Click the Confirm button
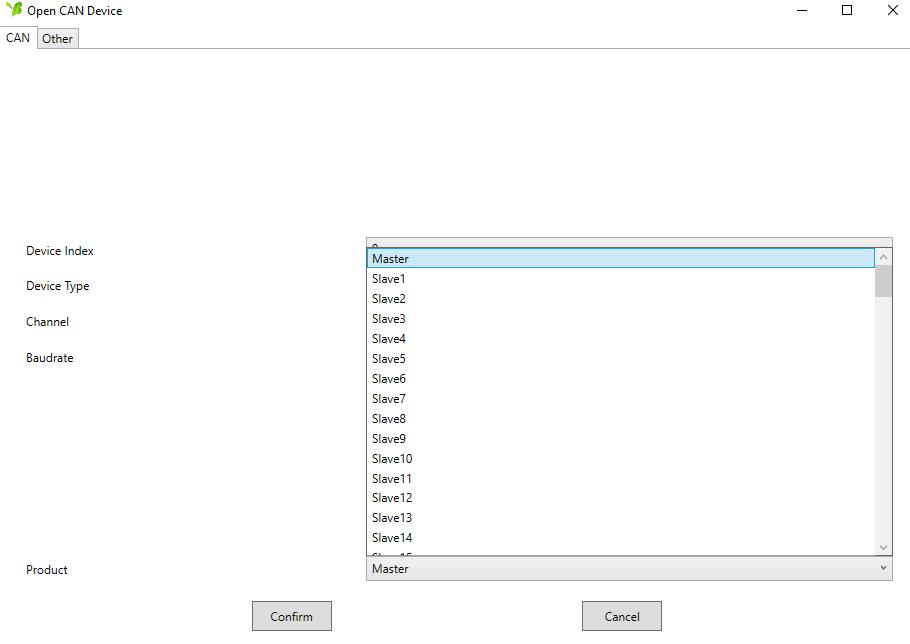Viewport: 910px width, 644px height. click(292, 616)
